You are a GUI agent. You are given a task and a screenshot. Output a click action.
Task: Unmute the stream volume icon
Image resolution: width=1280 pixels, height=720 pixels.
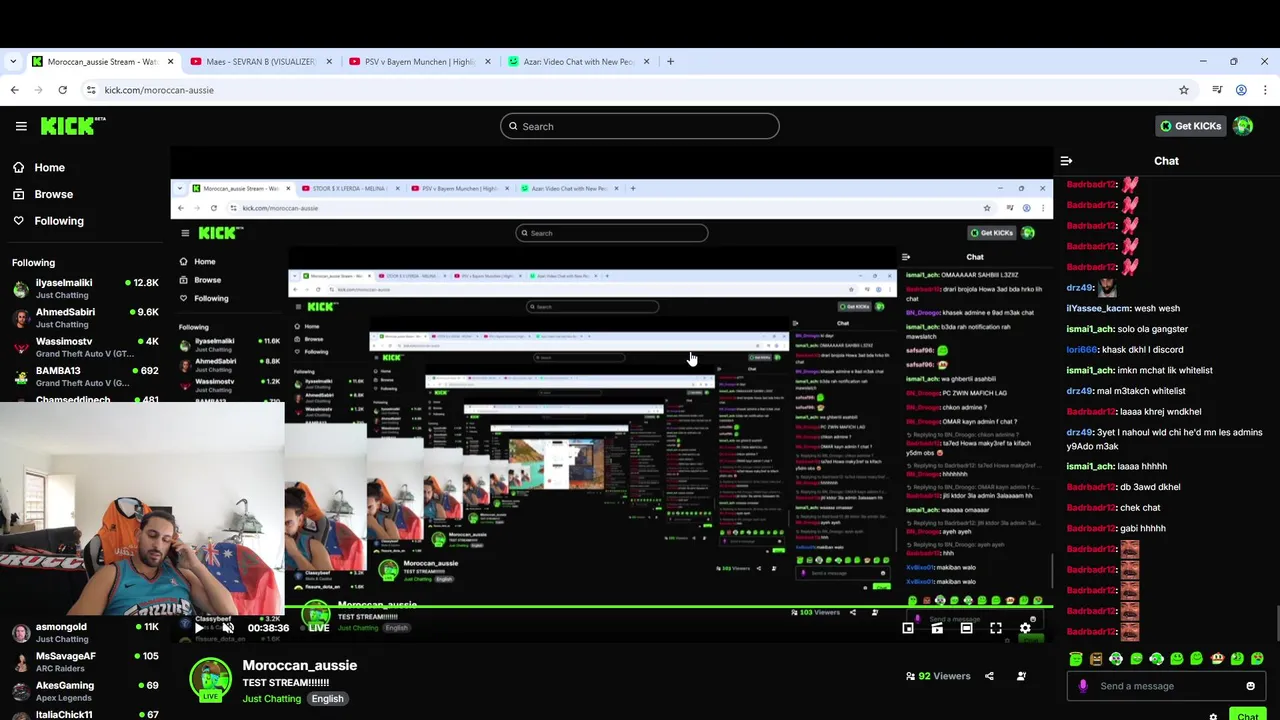tap(228, 628)
